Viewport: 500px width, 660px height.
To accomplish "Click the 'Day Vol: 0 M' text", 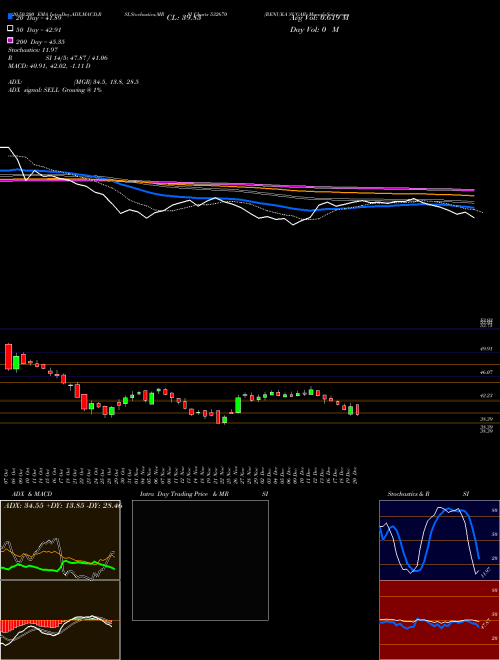I will pyautogui.click(x=314, y=29).
